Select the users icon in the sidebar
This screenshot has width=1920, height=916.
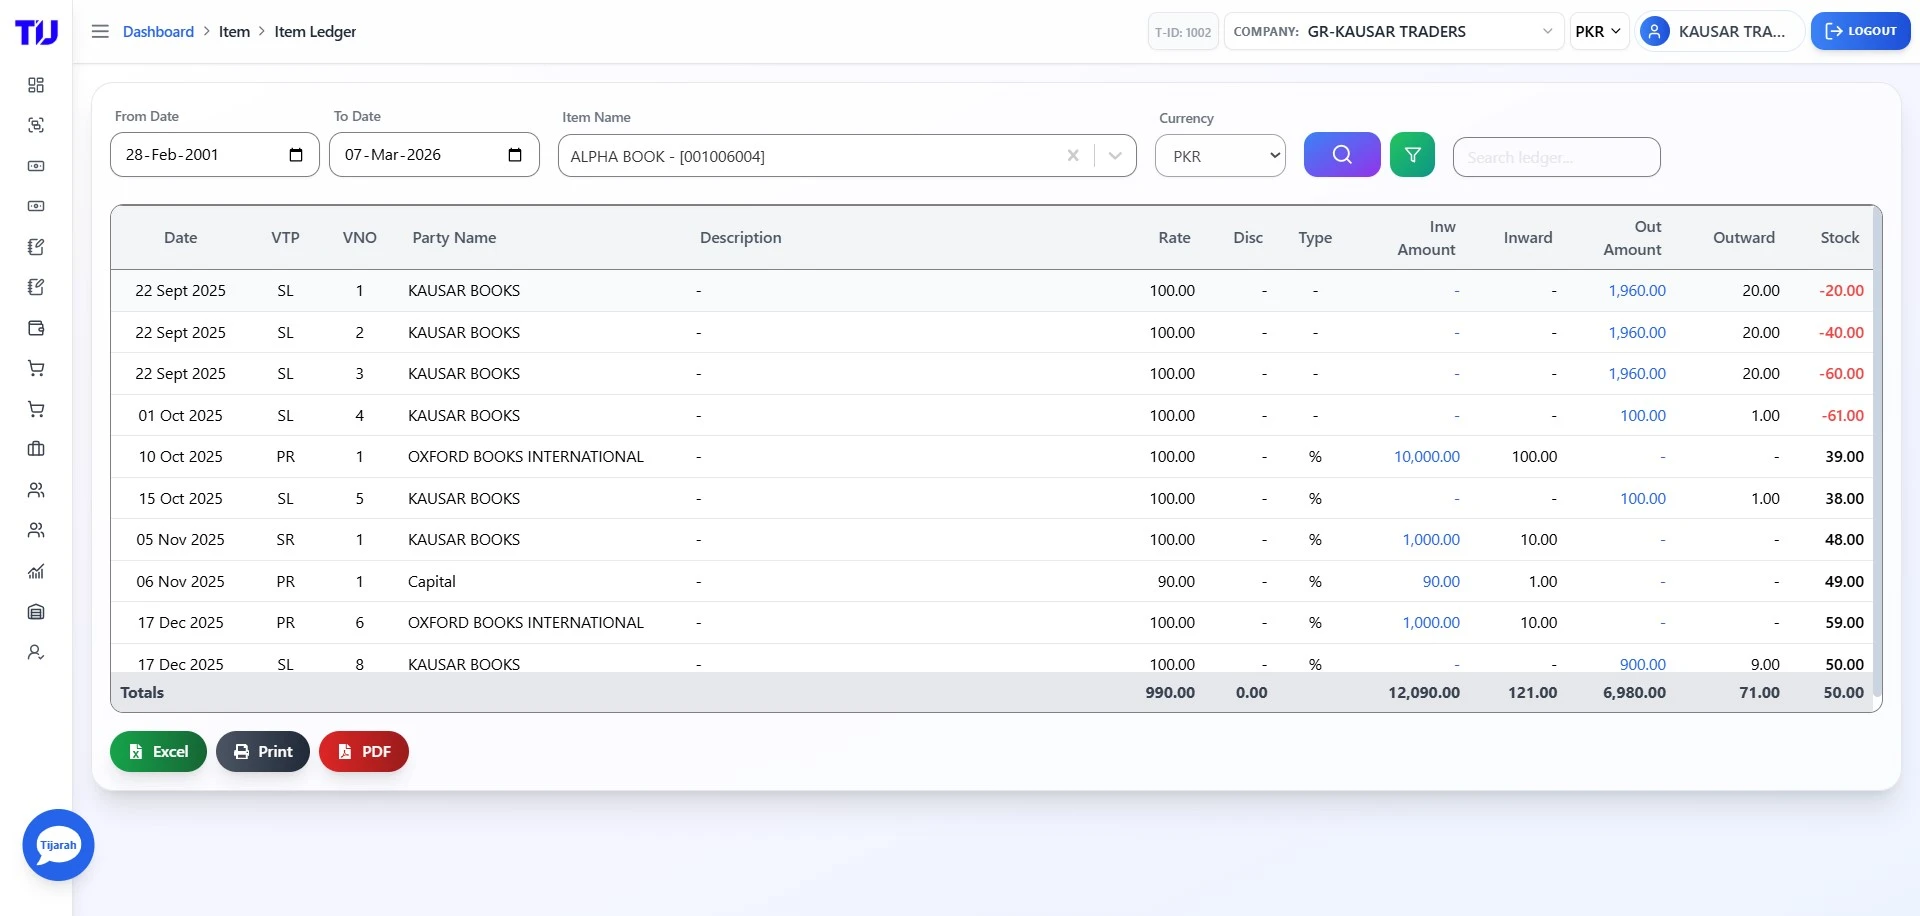(x=36, y=490)
